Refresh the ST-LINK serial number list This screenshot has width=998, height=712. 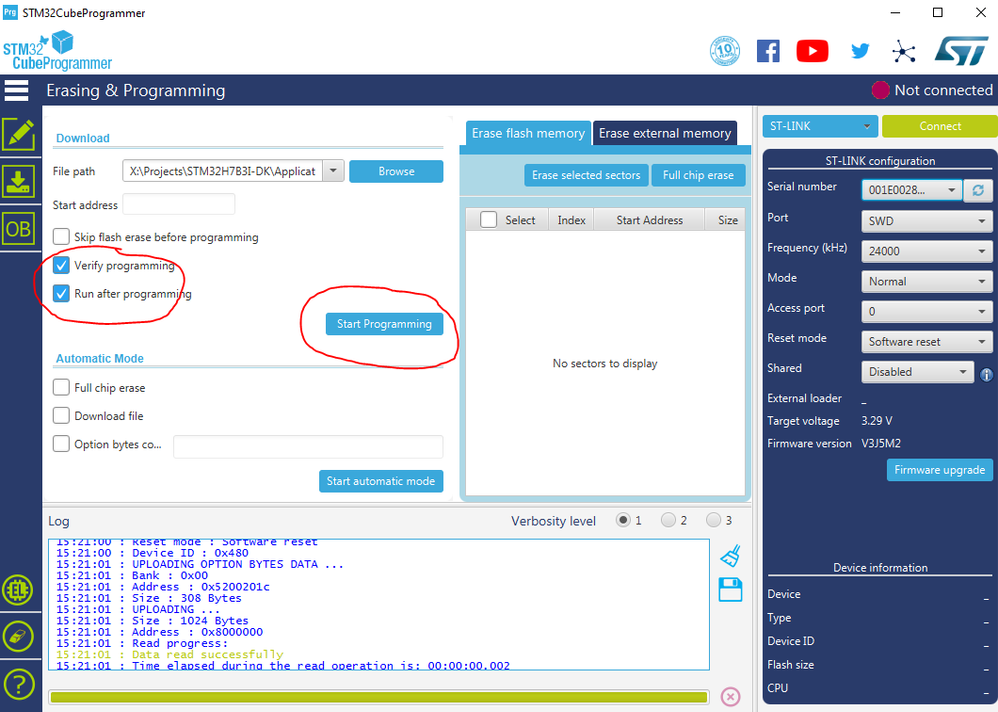tap(978, 190)
